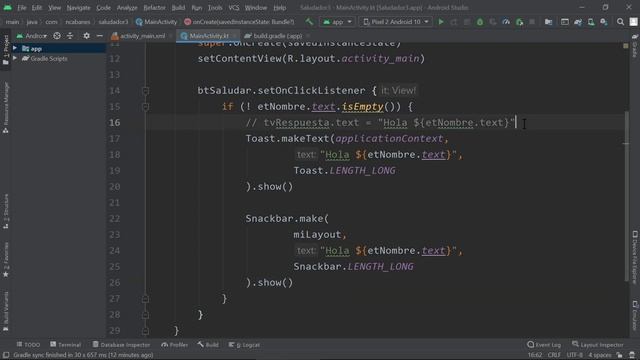Open the Gradle side panel on right edge

(635, 46)
